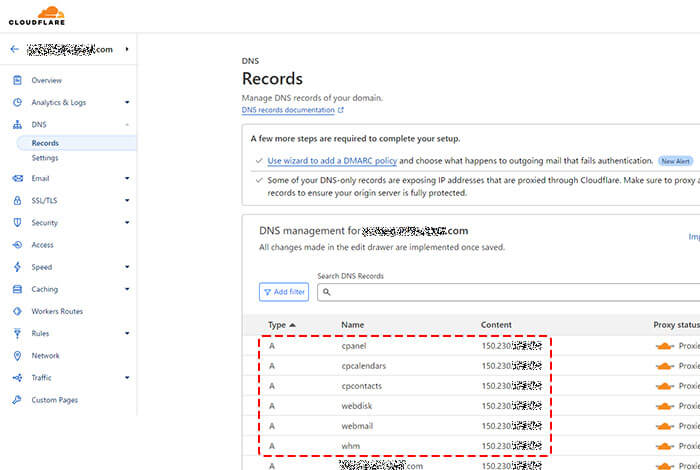This screenshot has width=700, height=470.
Task: Open Network sidebar item
Action: [x=45, y=356]
